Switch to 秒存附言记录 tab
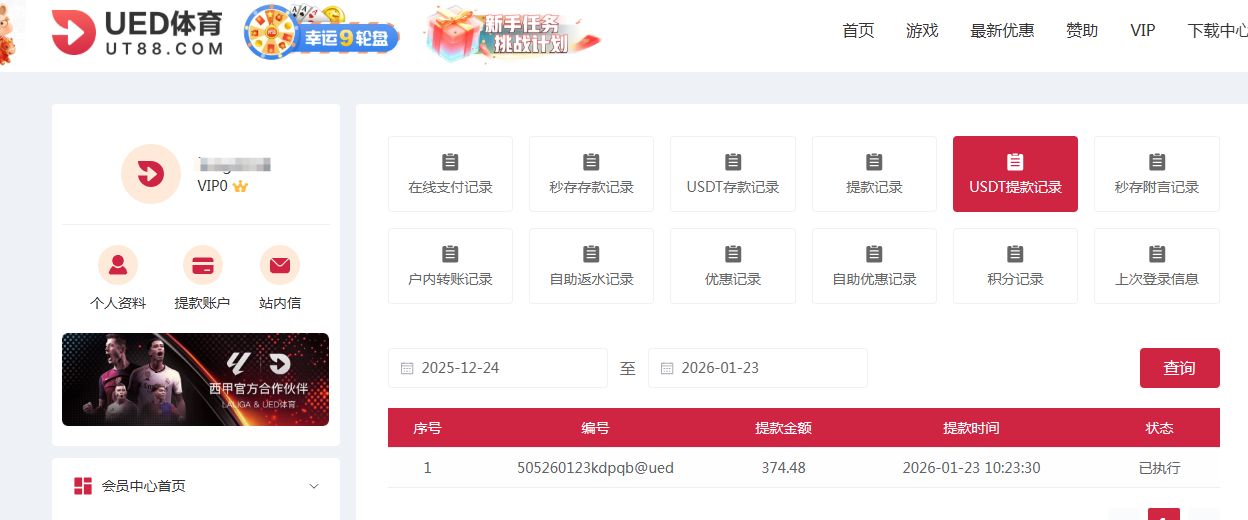 (1157, 174)
